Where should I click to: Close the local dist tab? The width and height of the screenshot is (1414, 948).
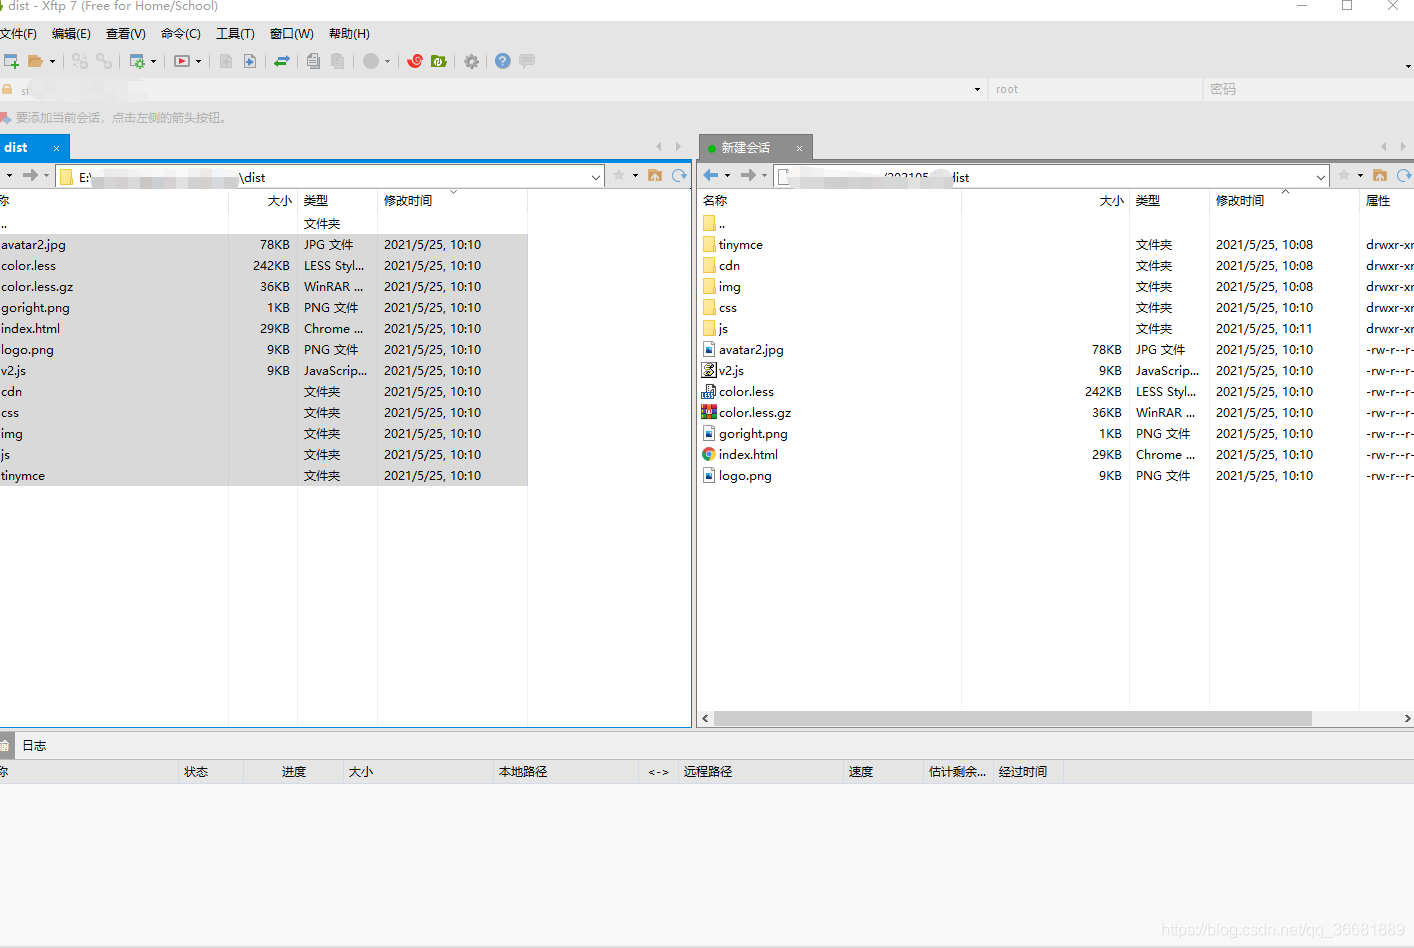(x=56, y=148)
